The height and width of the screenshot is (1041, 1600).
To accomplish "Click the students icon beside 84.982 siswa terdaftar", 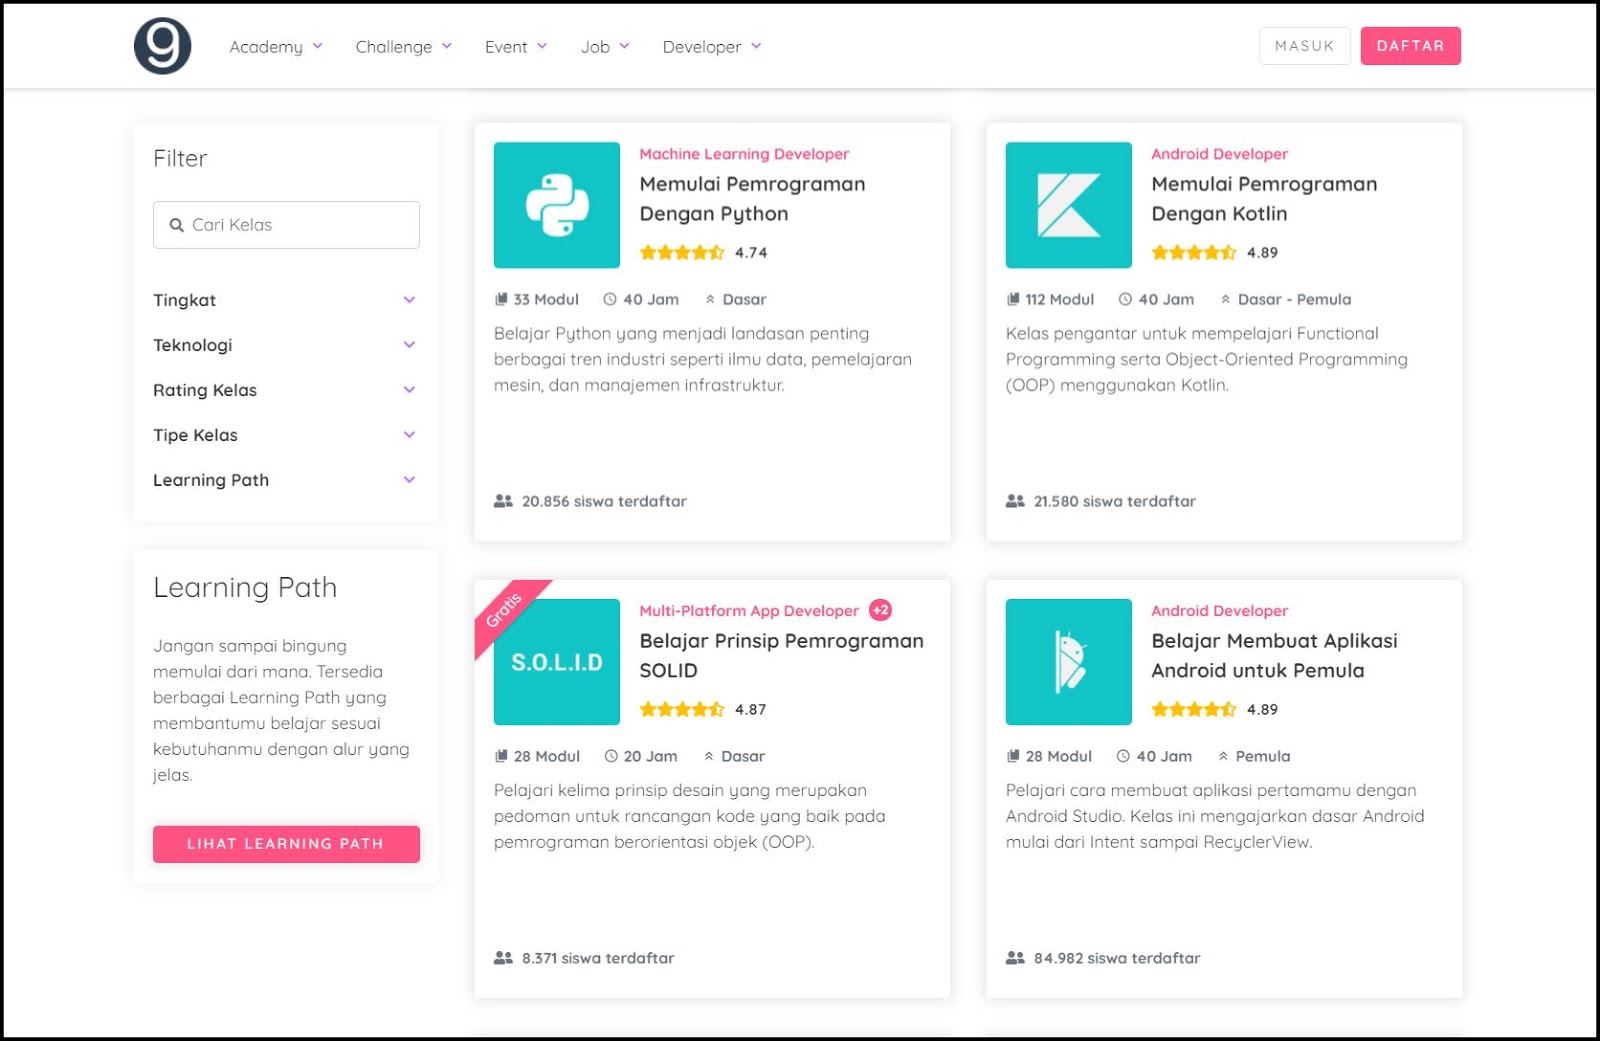I will [1014, 957].
